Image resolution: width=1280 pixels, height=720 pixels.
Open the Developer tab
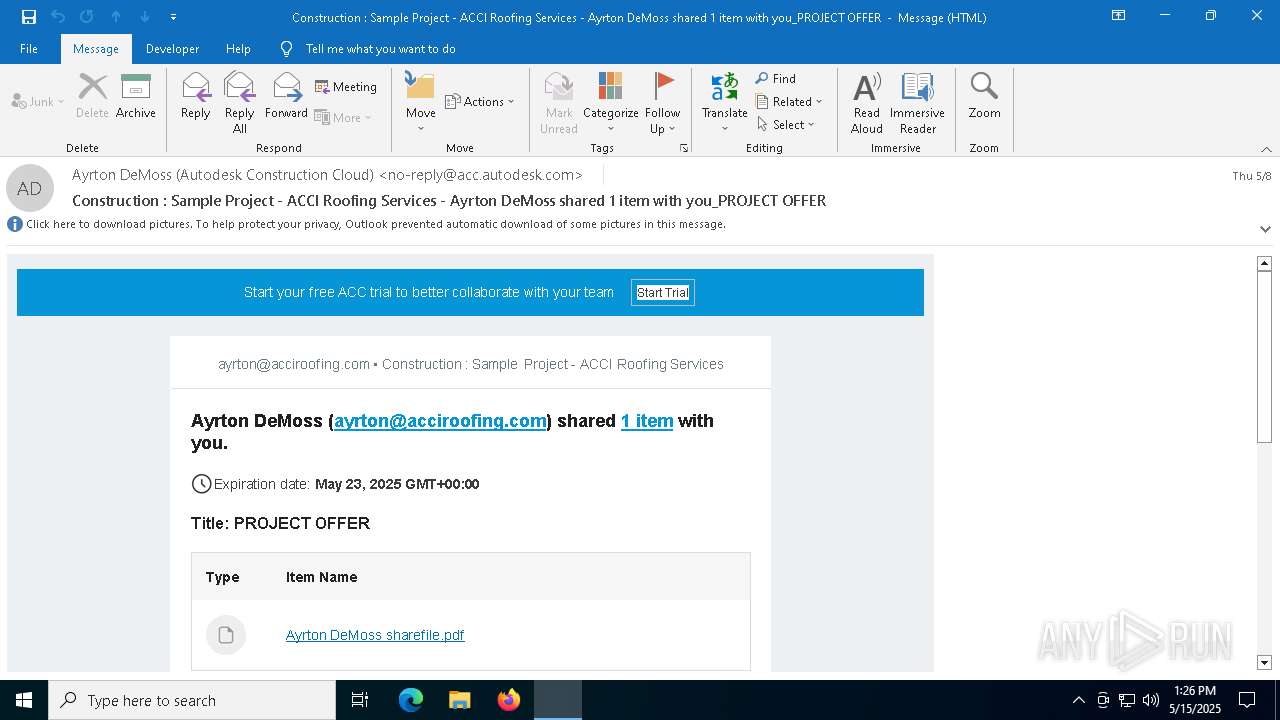point(172,49)
